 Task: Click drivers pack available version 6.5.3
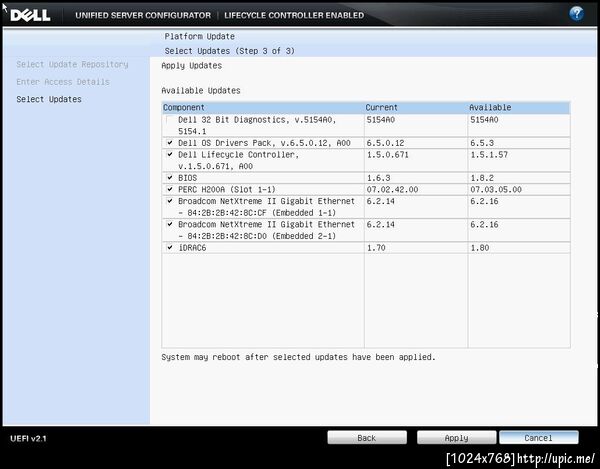point(482,143)
